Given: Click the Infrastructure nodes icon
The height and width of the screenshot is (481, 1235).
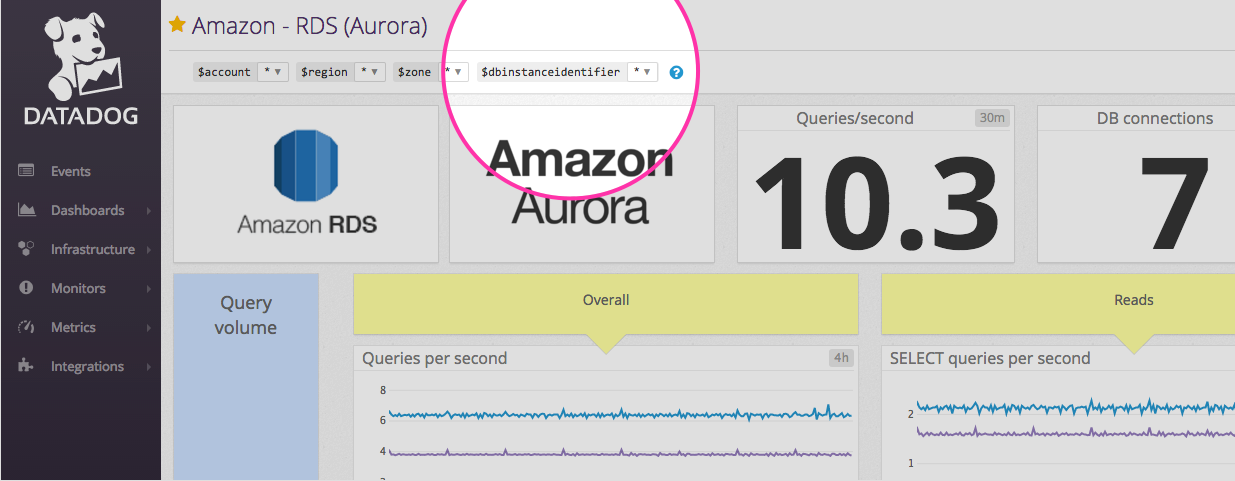Looking at the screenshot, I should click(27, 249).
